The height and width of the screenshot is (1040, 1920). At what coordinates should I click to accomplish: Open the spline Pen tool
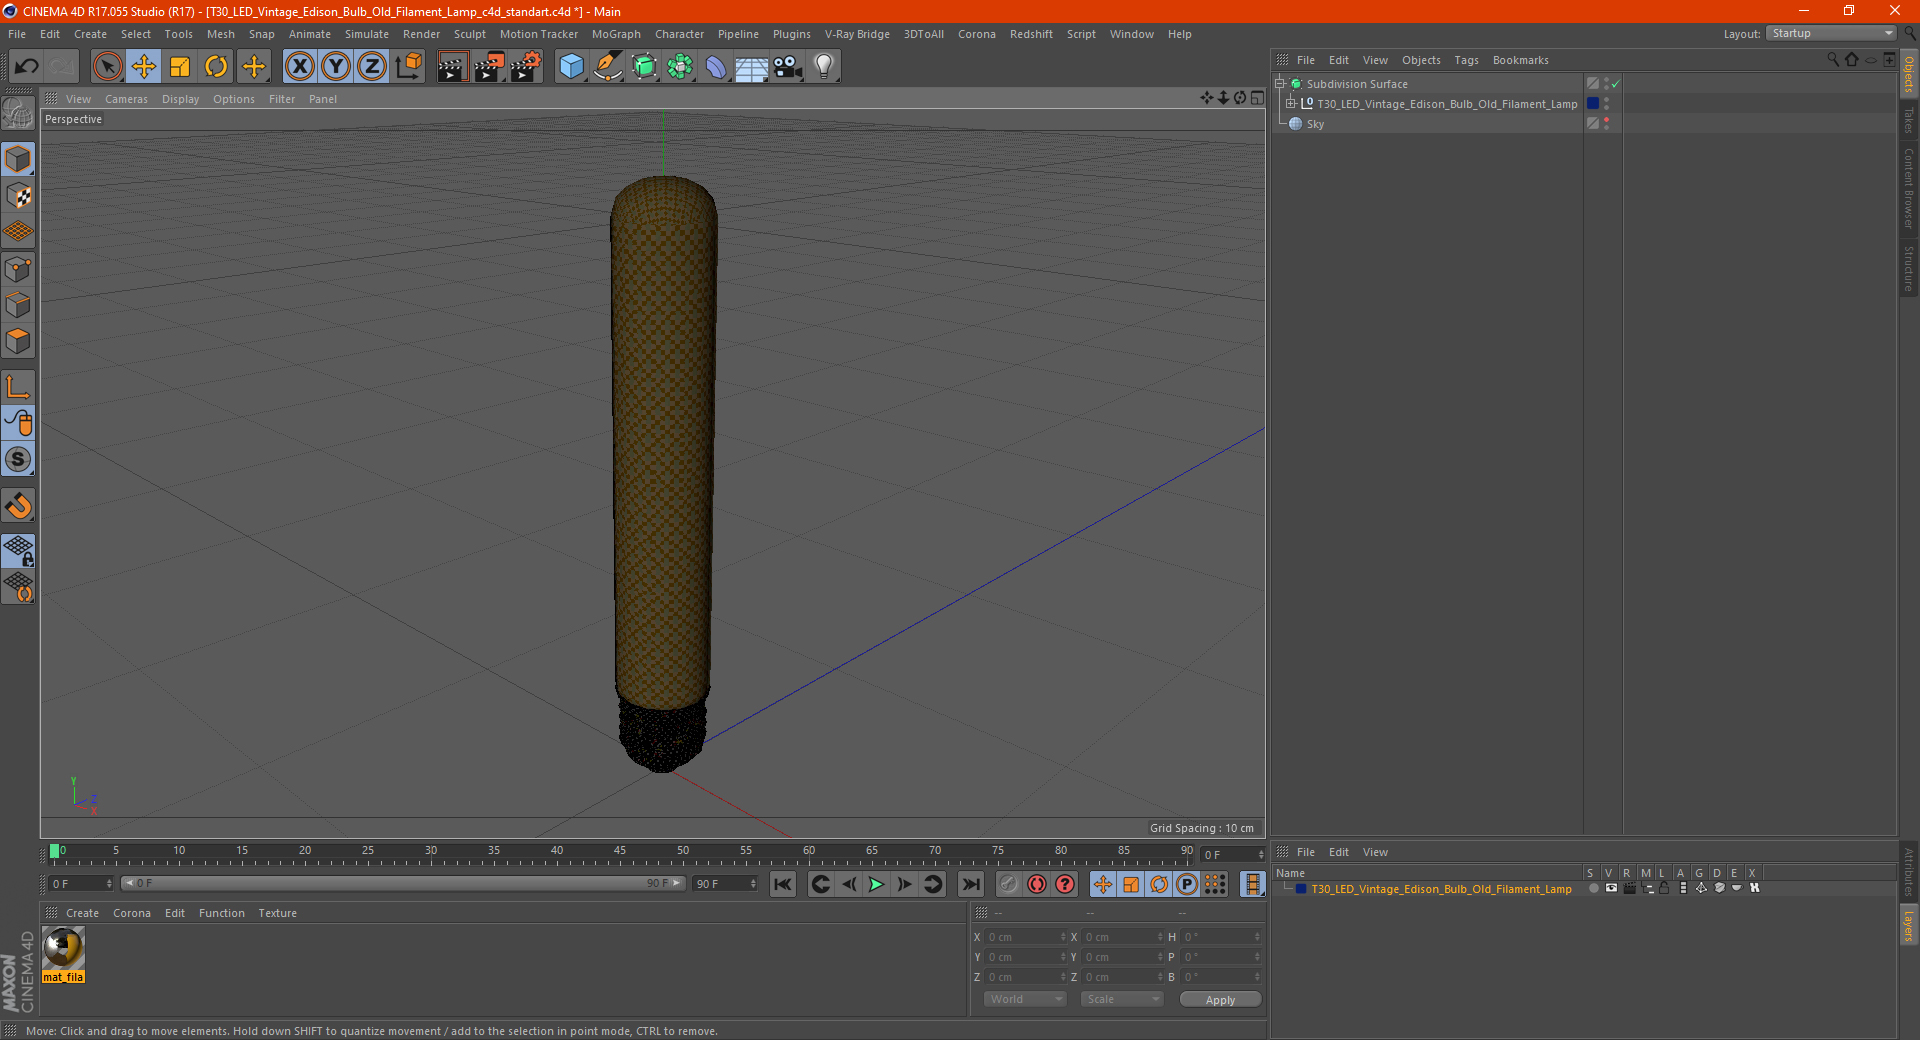click(x=608, y=67)
